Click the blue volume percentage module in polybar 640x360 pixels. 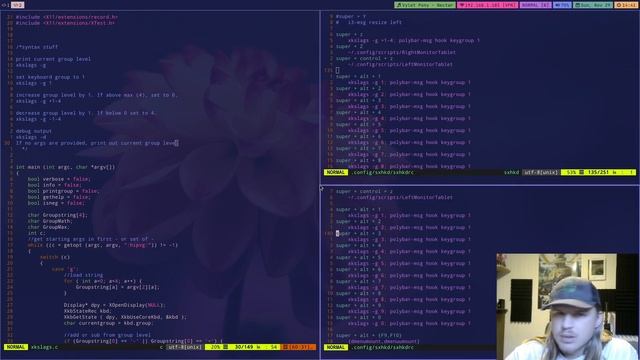[x=562, y=5]
